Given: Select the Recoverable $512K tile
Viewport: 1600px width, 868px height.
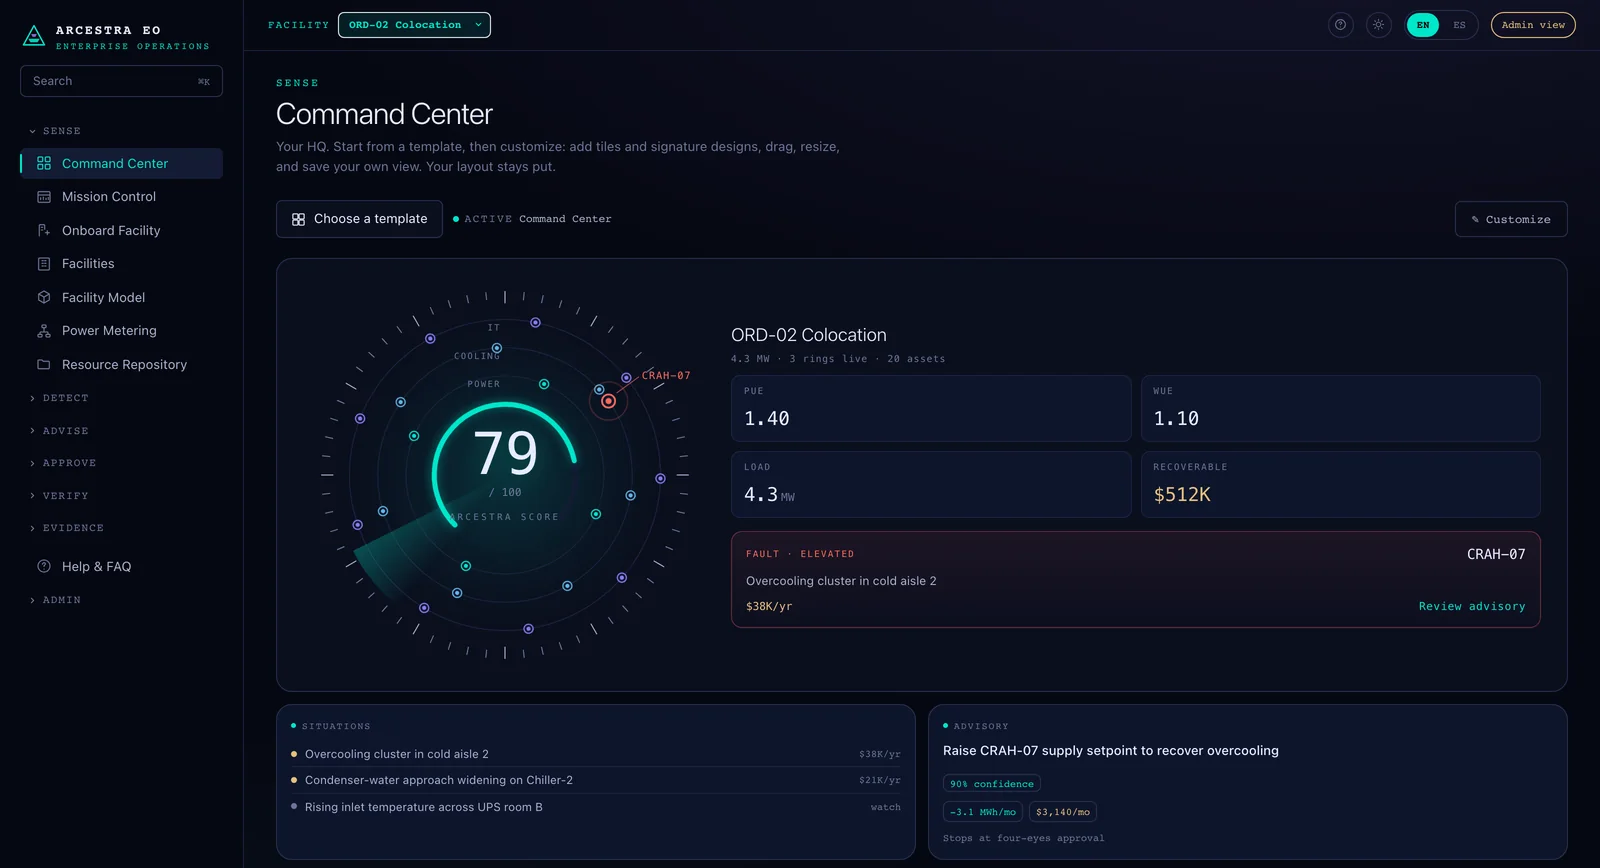Looking at the screenshot, I should (x=1341, y=485).
